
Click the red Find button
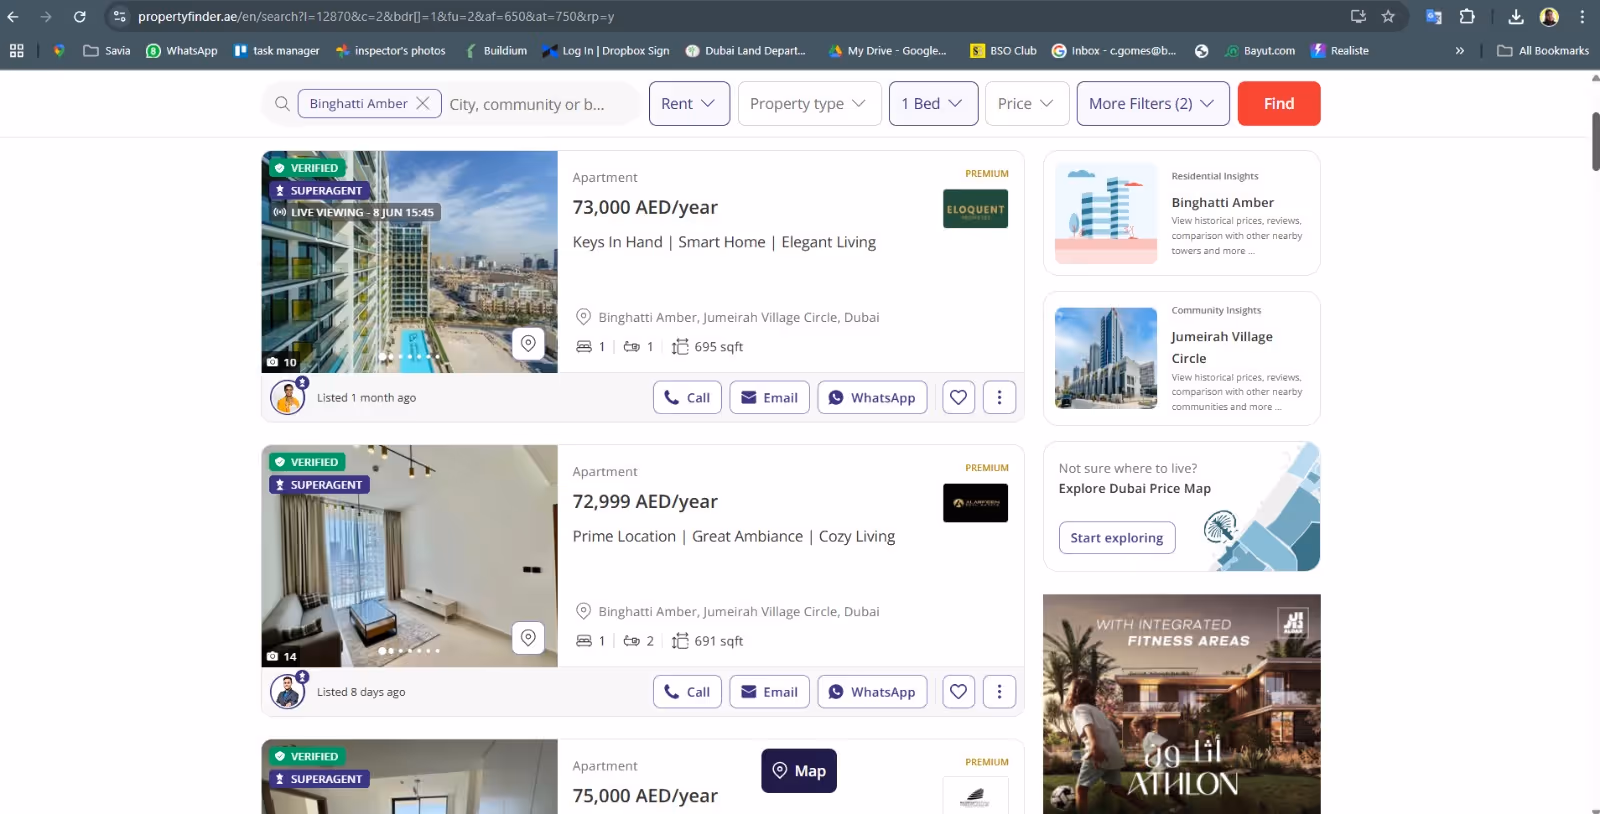[x=1279, y=103]
